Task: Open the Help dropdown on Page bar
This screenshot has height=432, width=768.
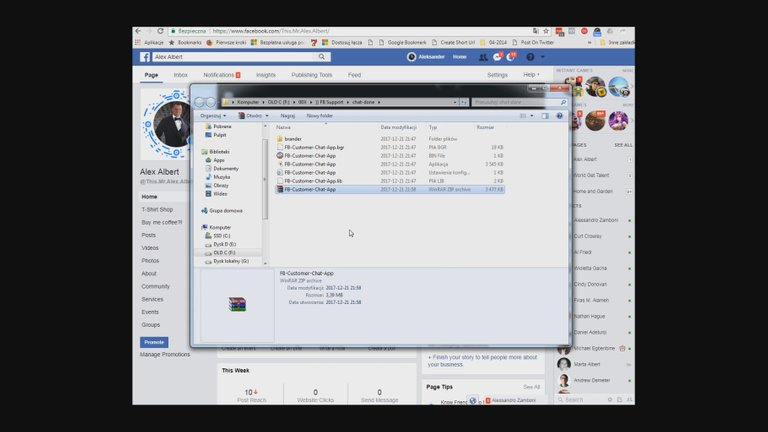Action: click(x=531, y=75)
